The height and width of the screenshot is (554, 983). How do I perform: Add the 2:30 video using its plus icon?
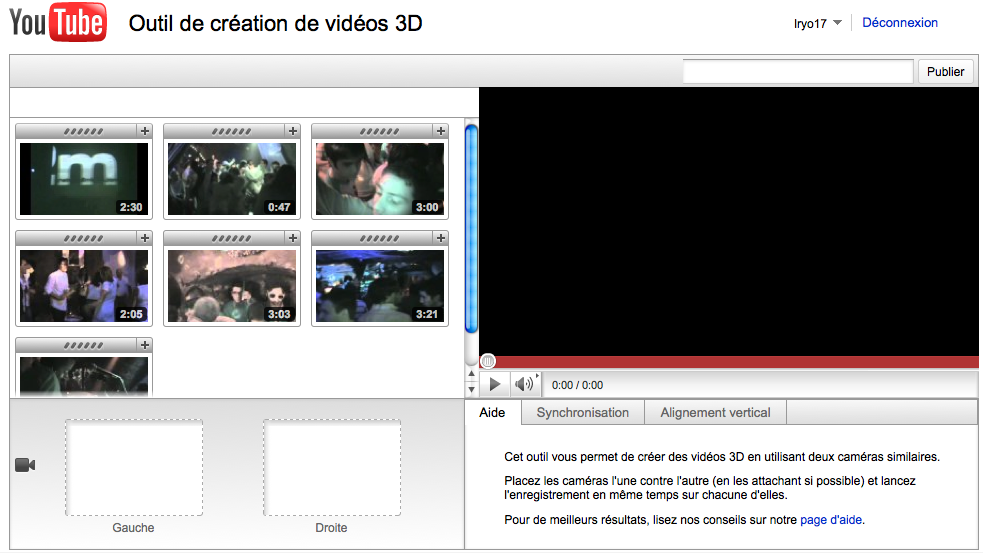(x=144, y=131)
